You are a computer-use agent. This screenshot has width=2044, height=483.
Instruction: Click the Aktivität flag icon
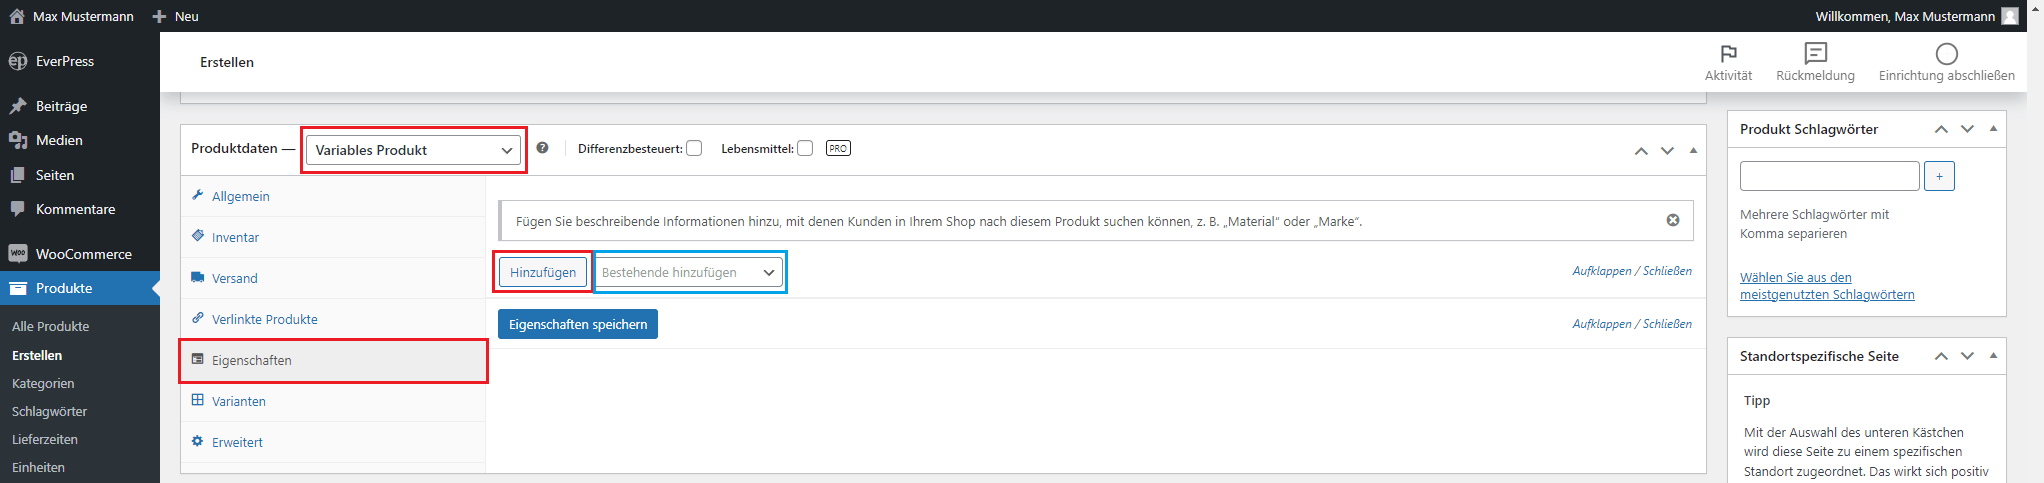(1728, 54)
